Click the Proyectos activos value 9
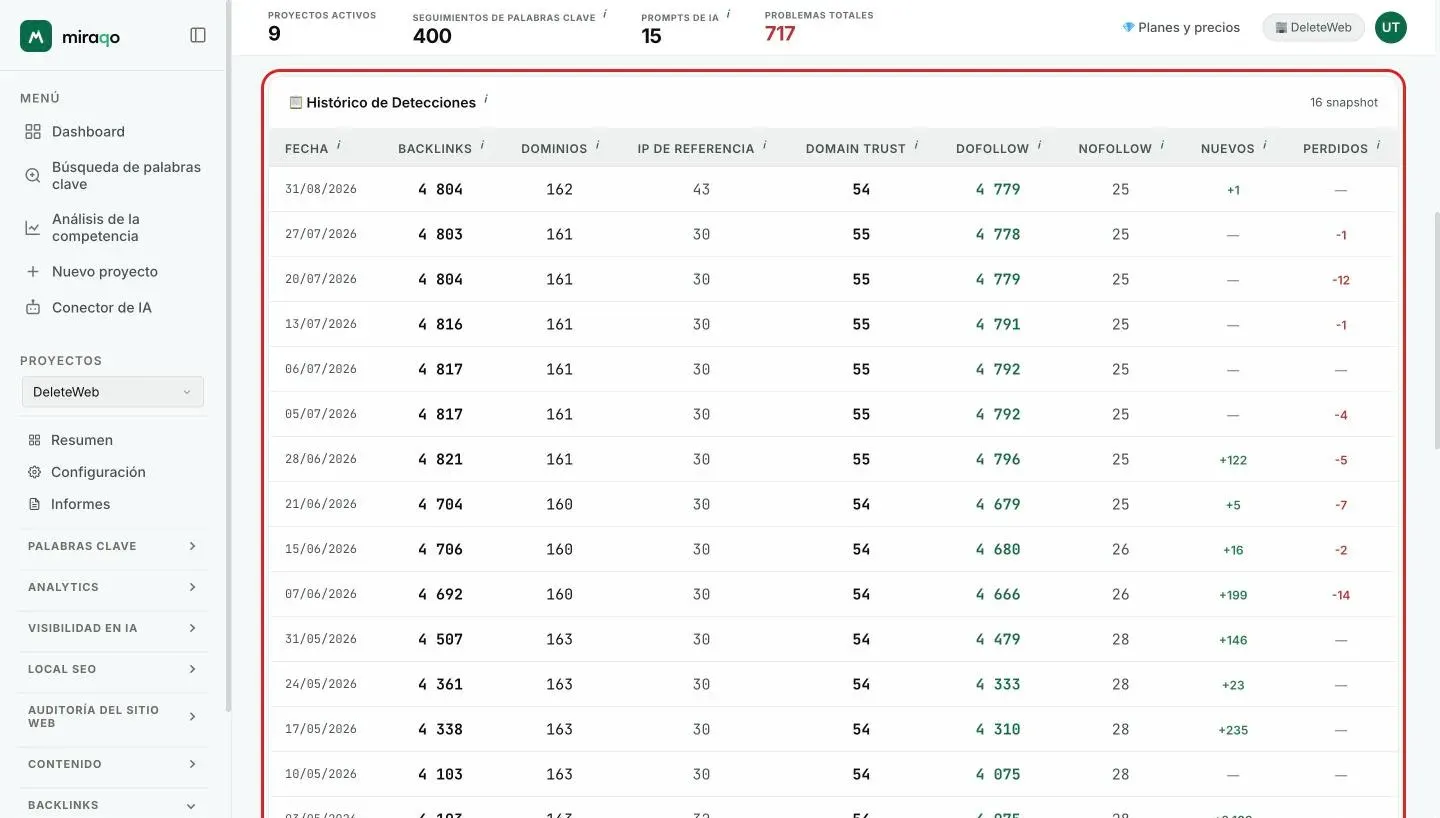 point(274,34)
